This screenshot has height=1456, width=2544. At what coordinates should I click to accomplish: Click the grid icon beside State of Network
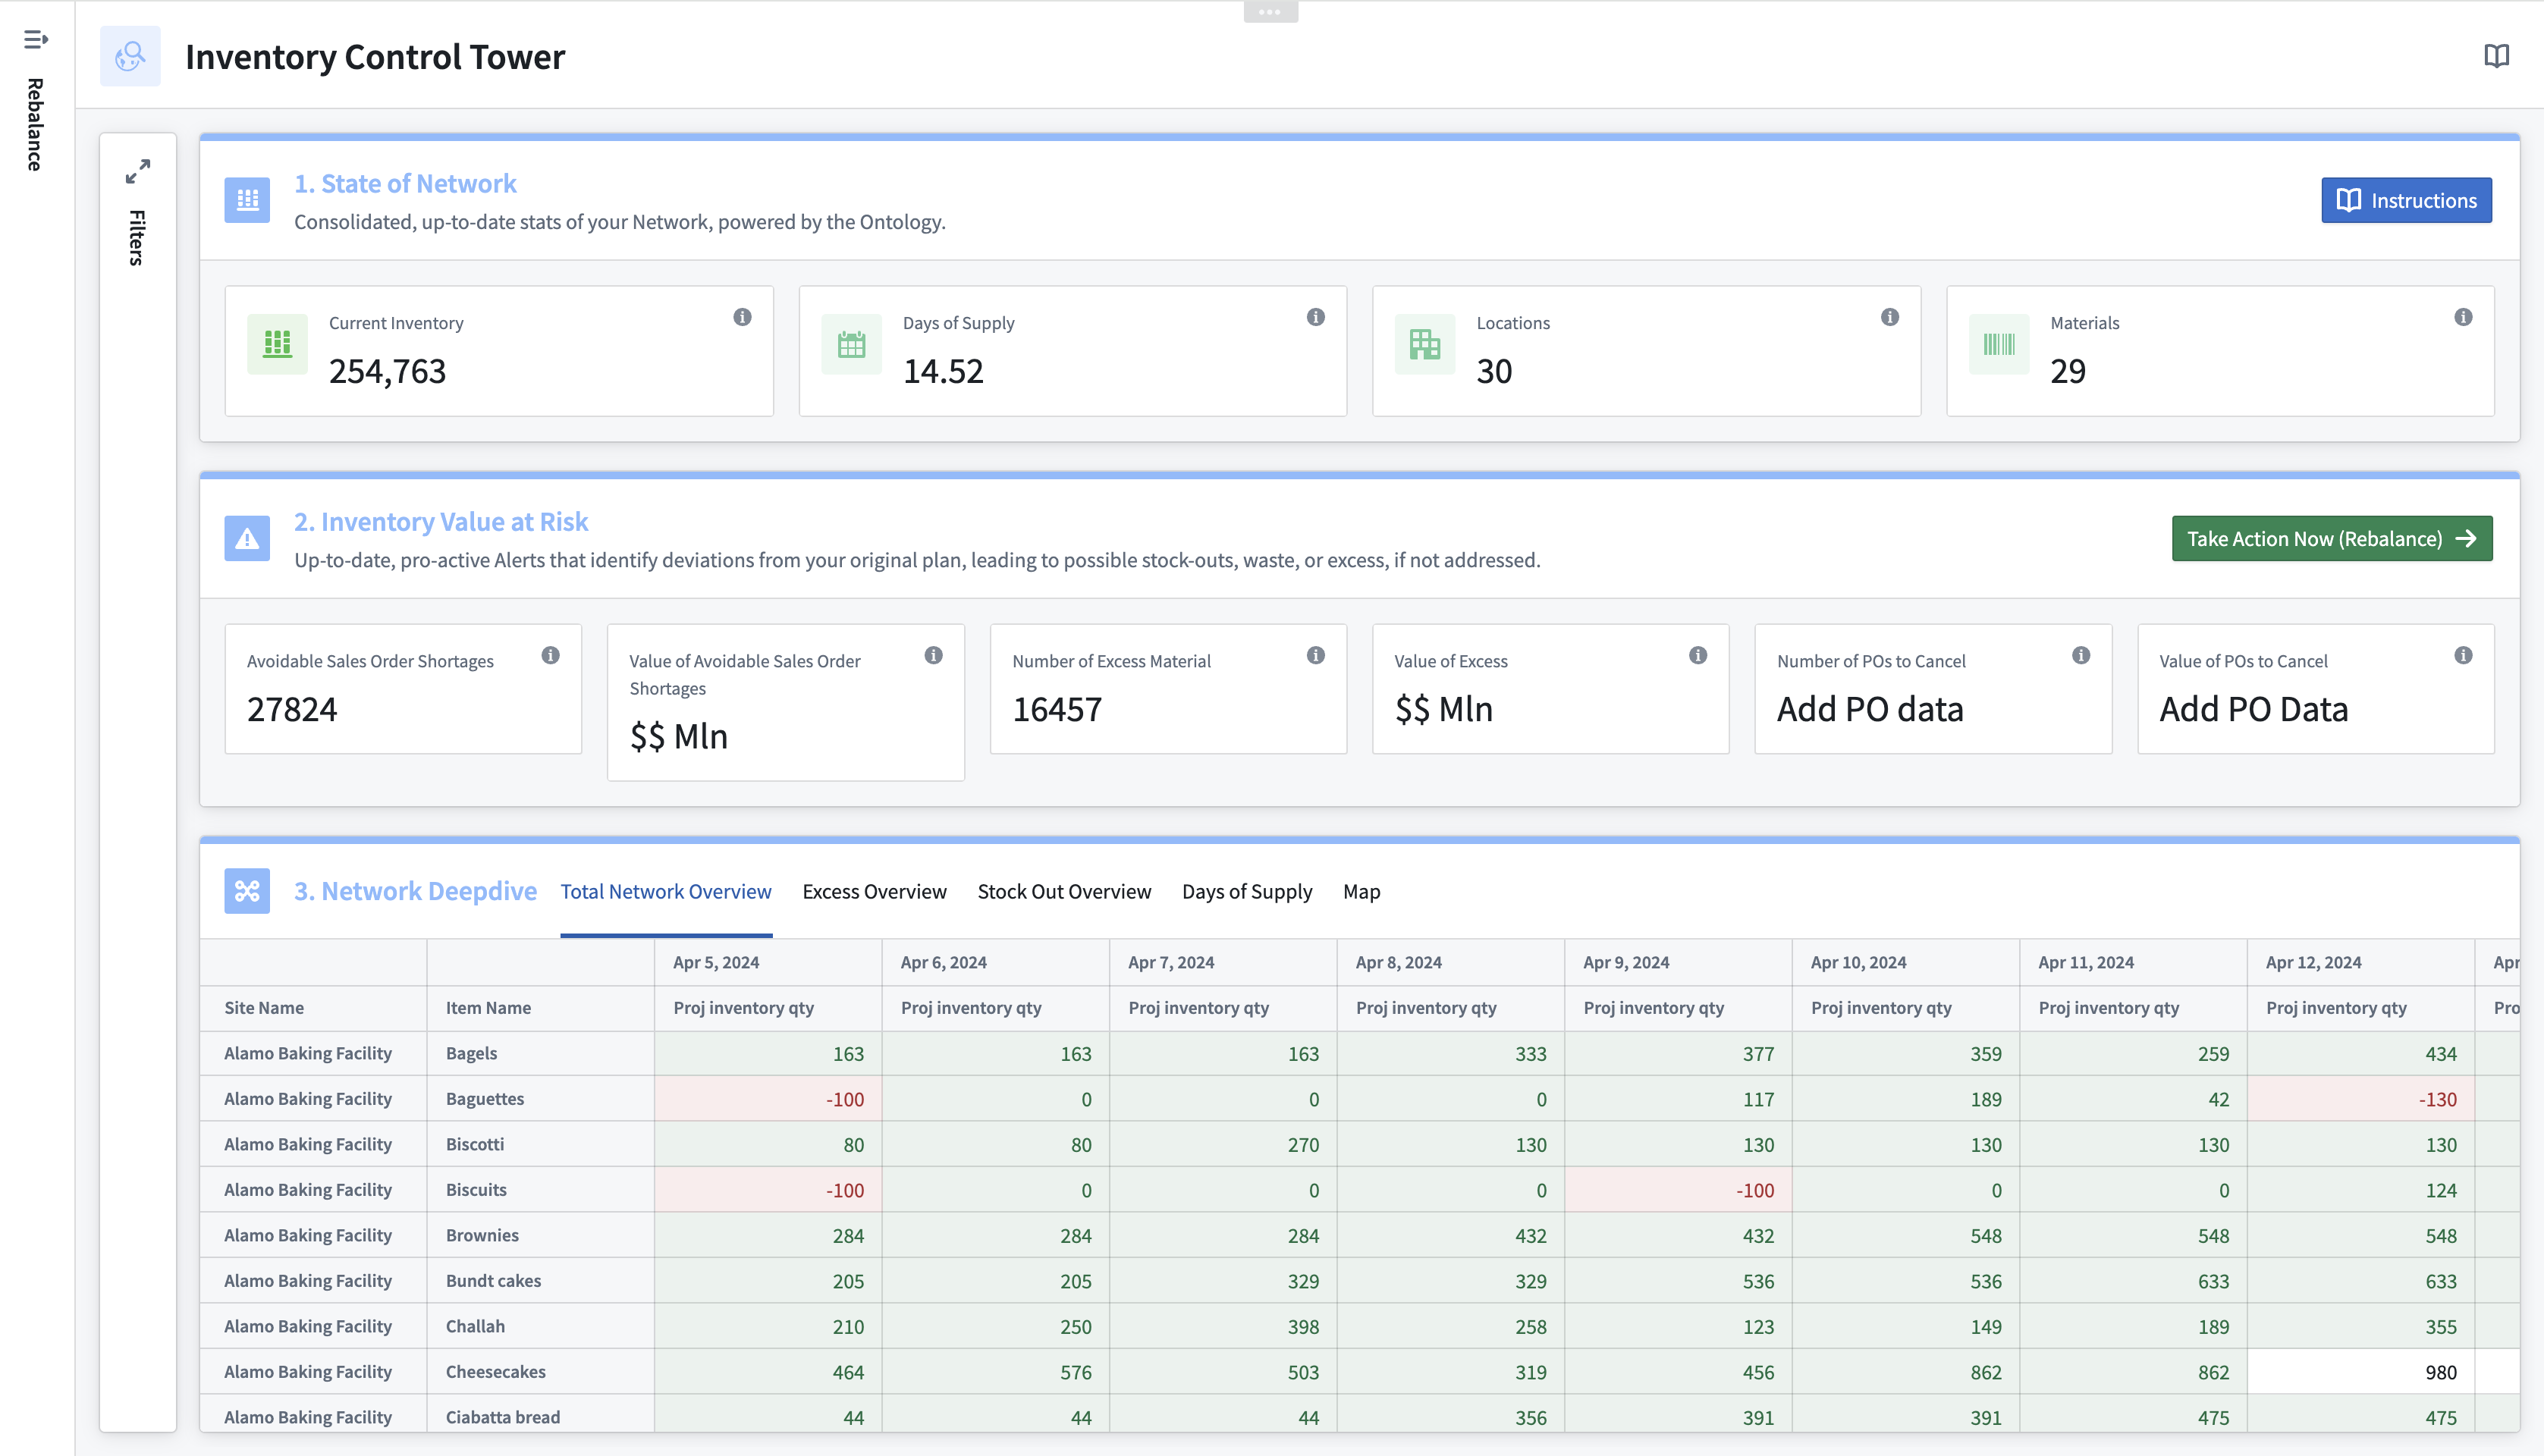(x=246, y=200)
